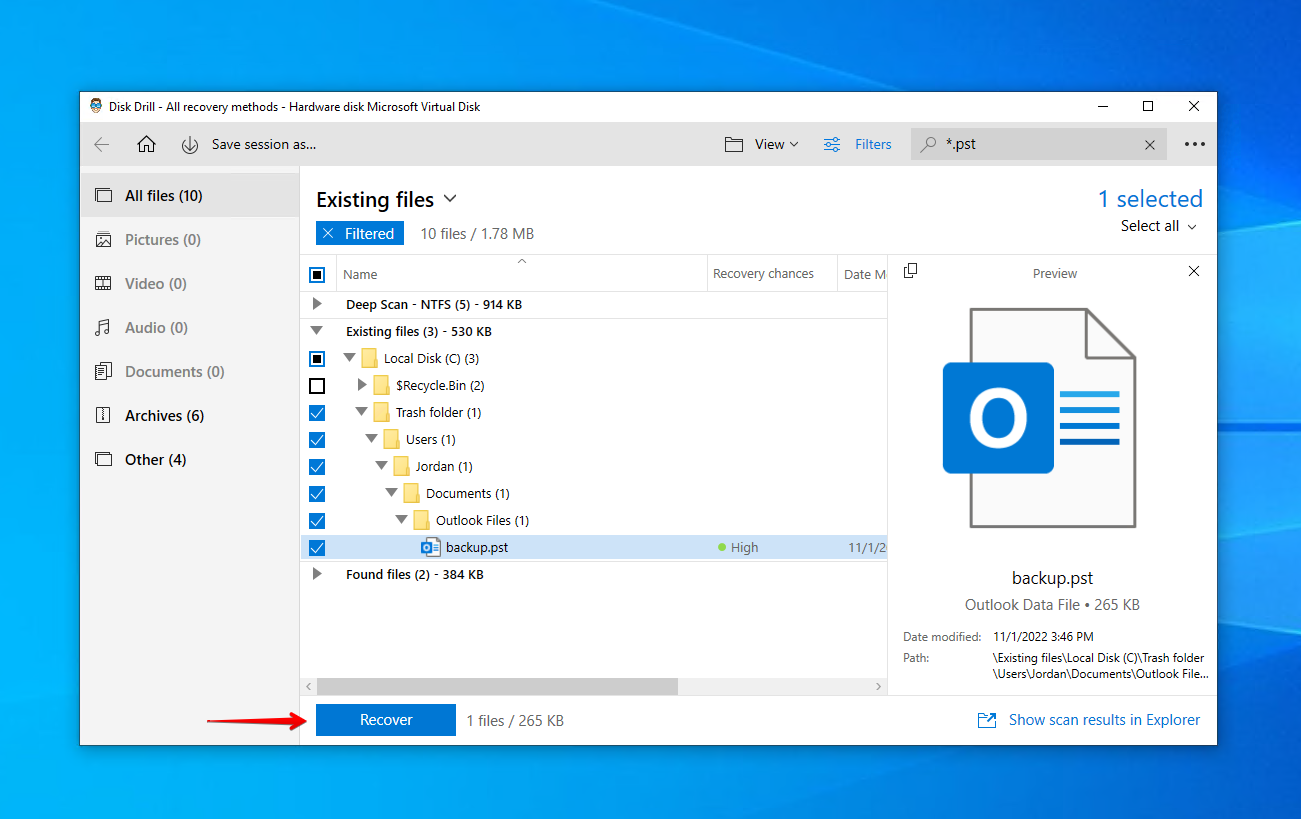Open the View dropdown
The width and height of the screenshot is (1301, 819).
pyautogui.click(x=777, y=145)
